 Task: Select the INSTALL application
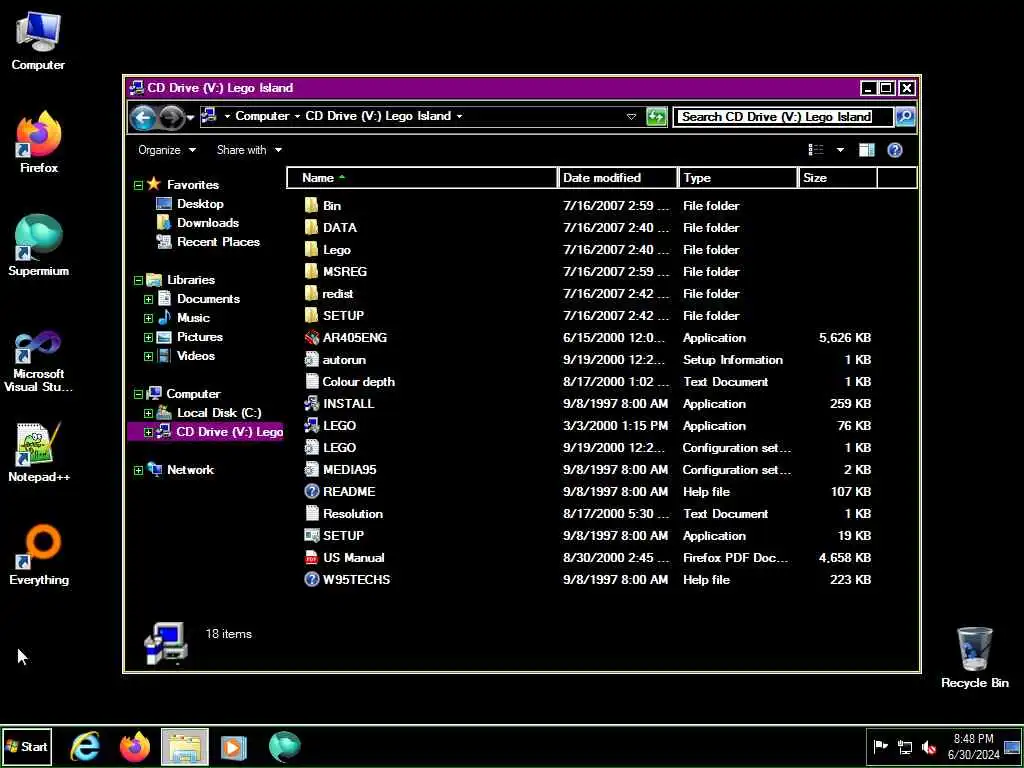340,404
